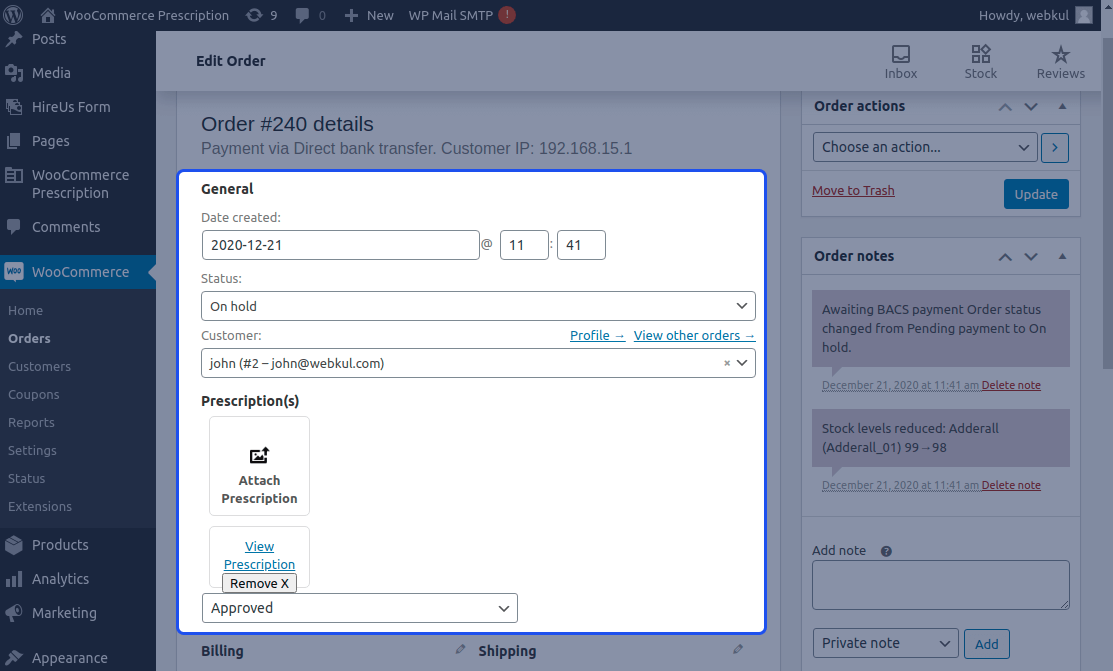The image size is (1113, 671).
Task: Open the Customer john dropdown
Action: tap(478, 363)
